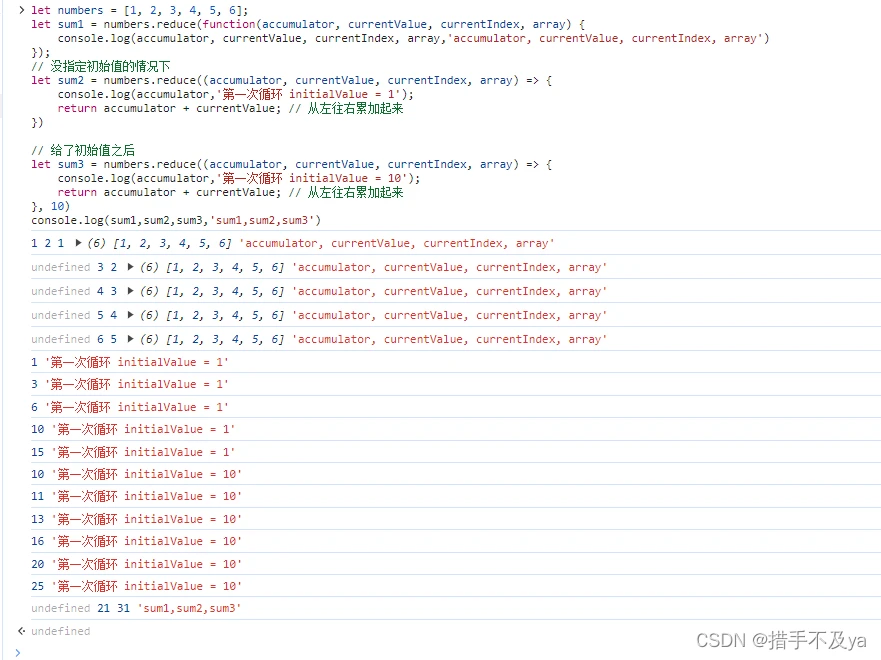Screen dimensions: 881x660
Task: Click the line 'let numbers = [1, 2, 3, 4, 5, 6];'
Action: tap(139, 10)
